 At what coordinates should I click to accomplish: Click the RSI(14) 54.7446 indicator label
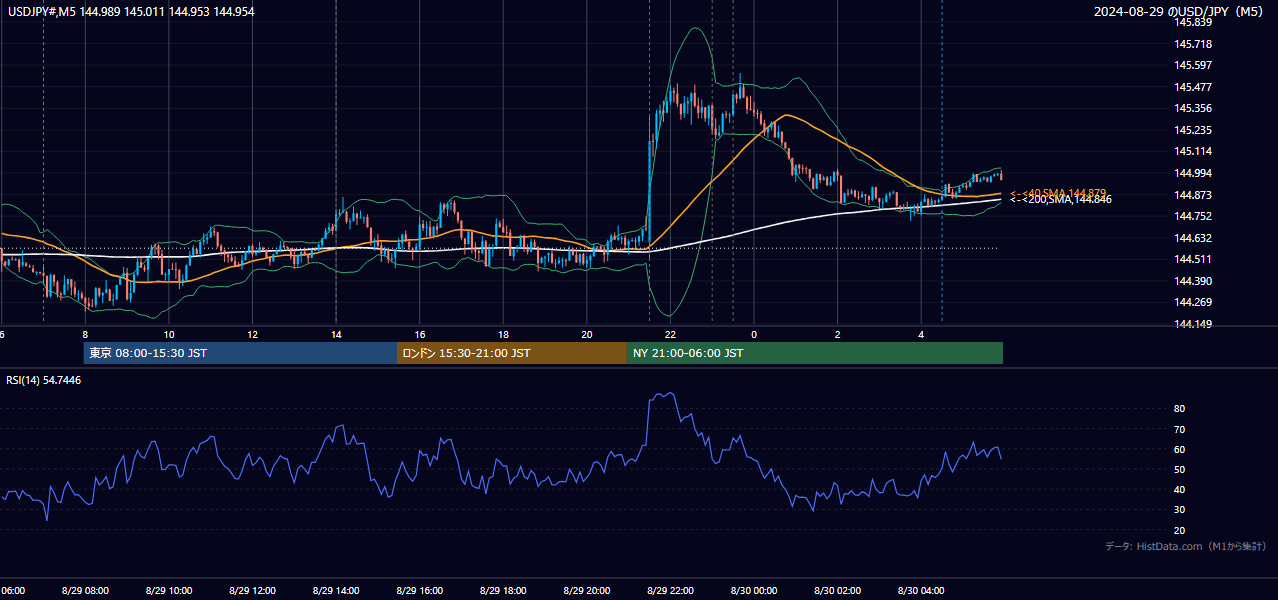(44, 380)
